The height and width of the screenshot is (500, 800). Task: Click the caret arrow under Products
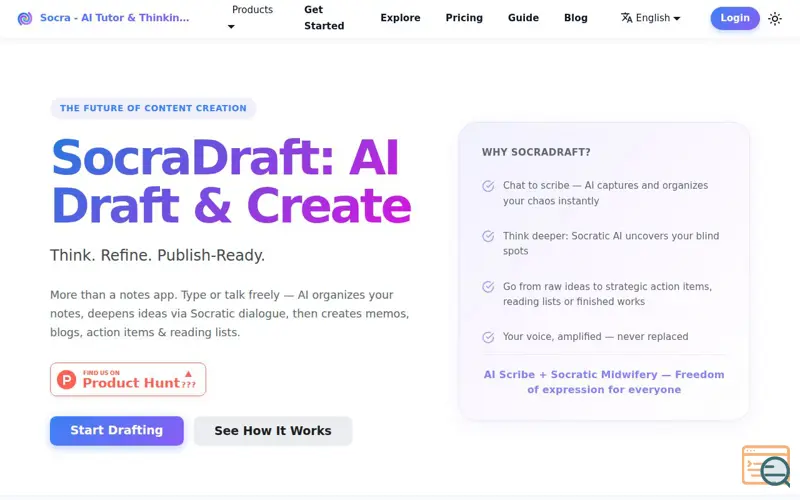[x=231, y=27]
